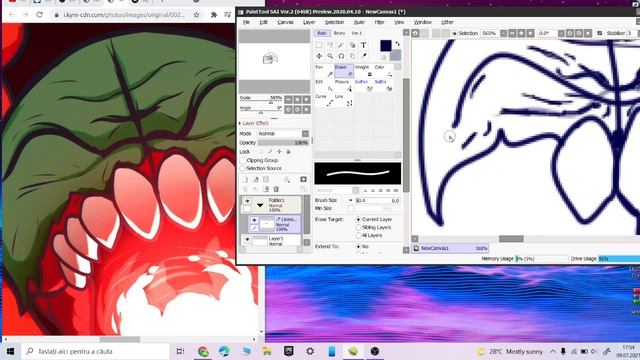Zoom in using the navigator plus button

pos(297,100)
